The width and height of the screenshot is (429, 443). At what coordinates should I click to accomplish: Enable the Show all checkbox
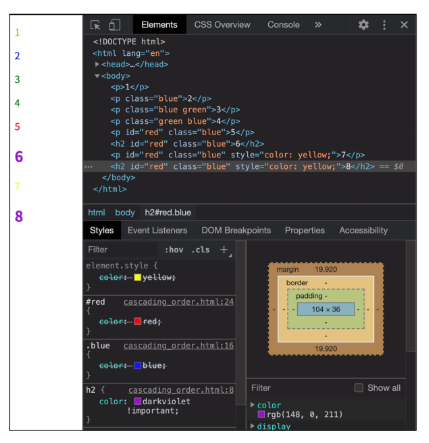359,388
